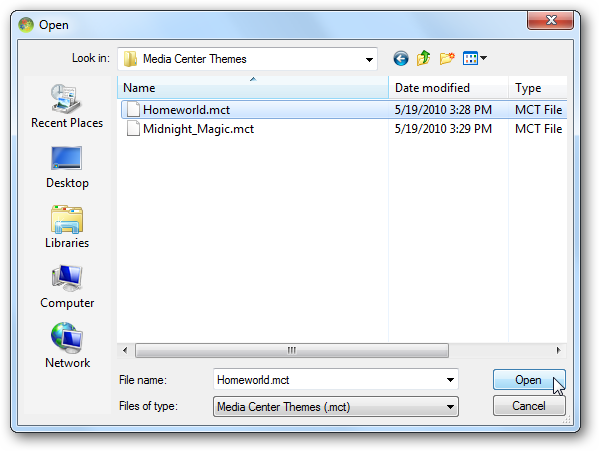Sort by the Type column header
Screen dimensions: 599x451
(x=538, y=88)
